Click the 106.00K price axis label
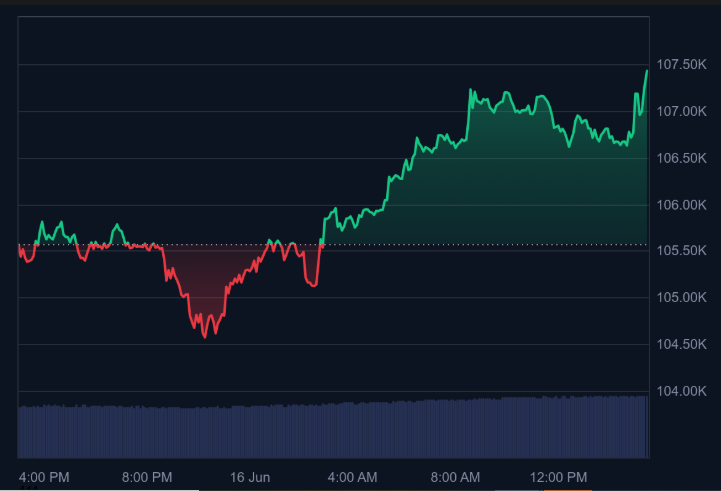 (x=681, y=205)
